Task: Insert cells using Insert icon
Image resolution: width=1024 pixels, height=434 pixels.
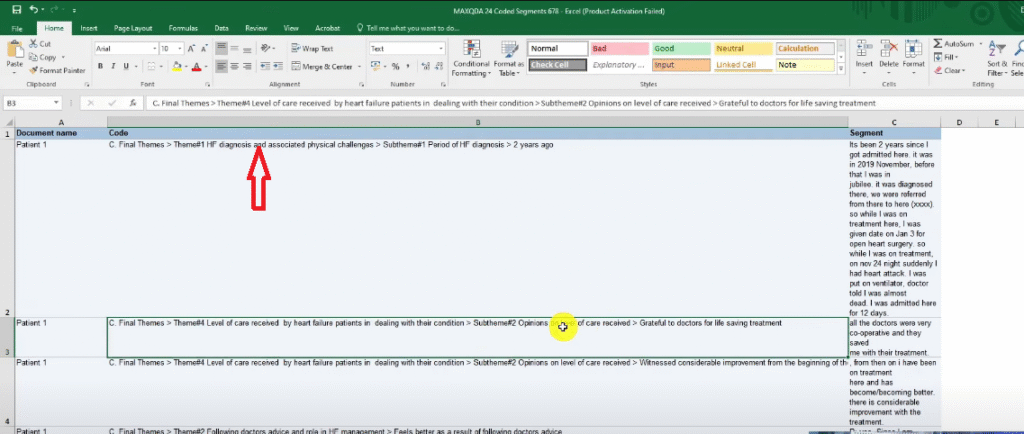Action: pos(864,54)
